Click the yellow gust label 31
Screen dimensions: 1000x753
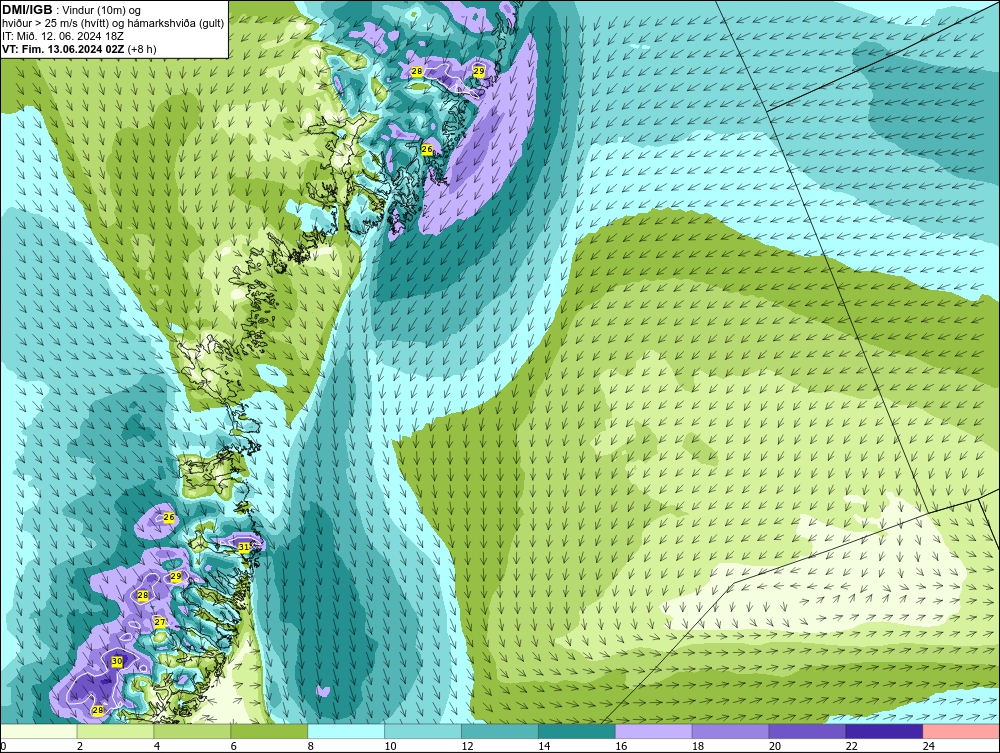(x=244, y=547)
